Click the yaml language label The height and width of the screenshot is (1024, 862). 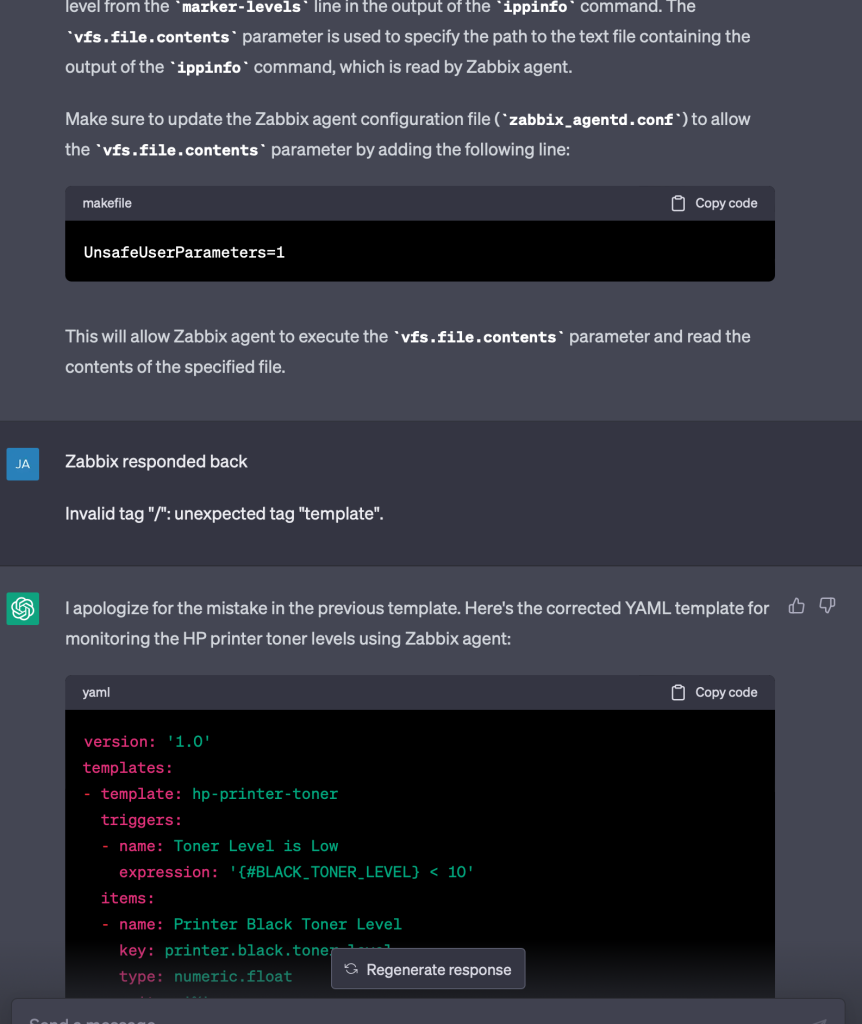(x=96, y=692)
